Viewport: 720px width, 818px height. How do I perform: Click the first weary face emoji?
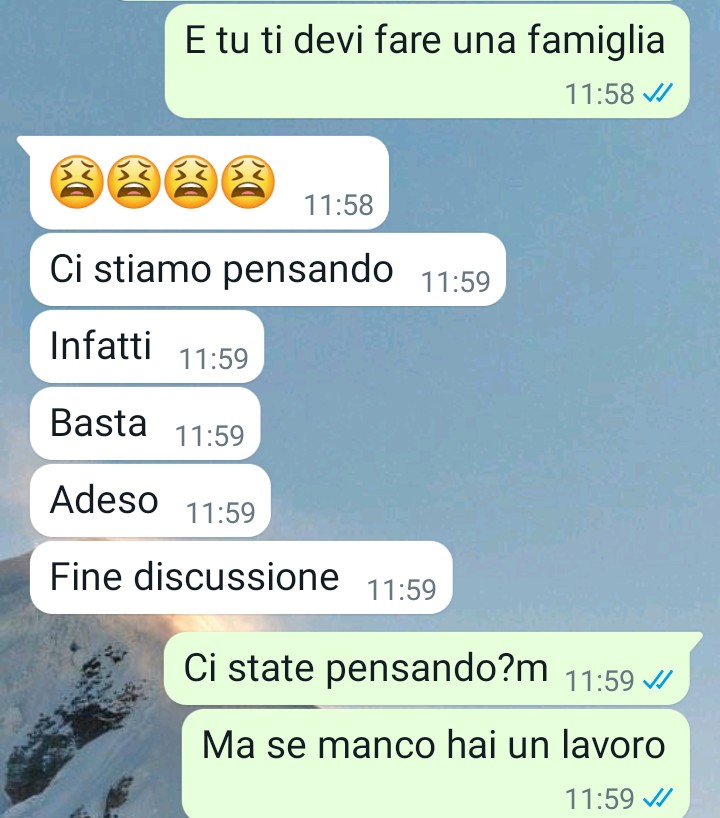[x=76, y=182]
